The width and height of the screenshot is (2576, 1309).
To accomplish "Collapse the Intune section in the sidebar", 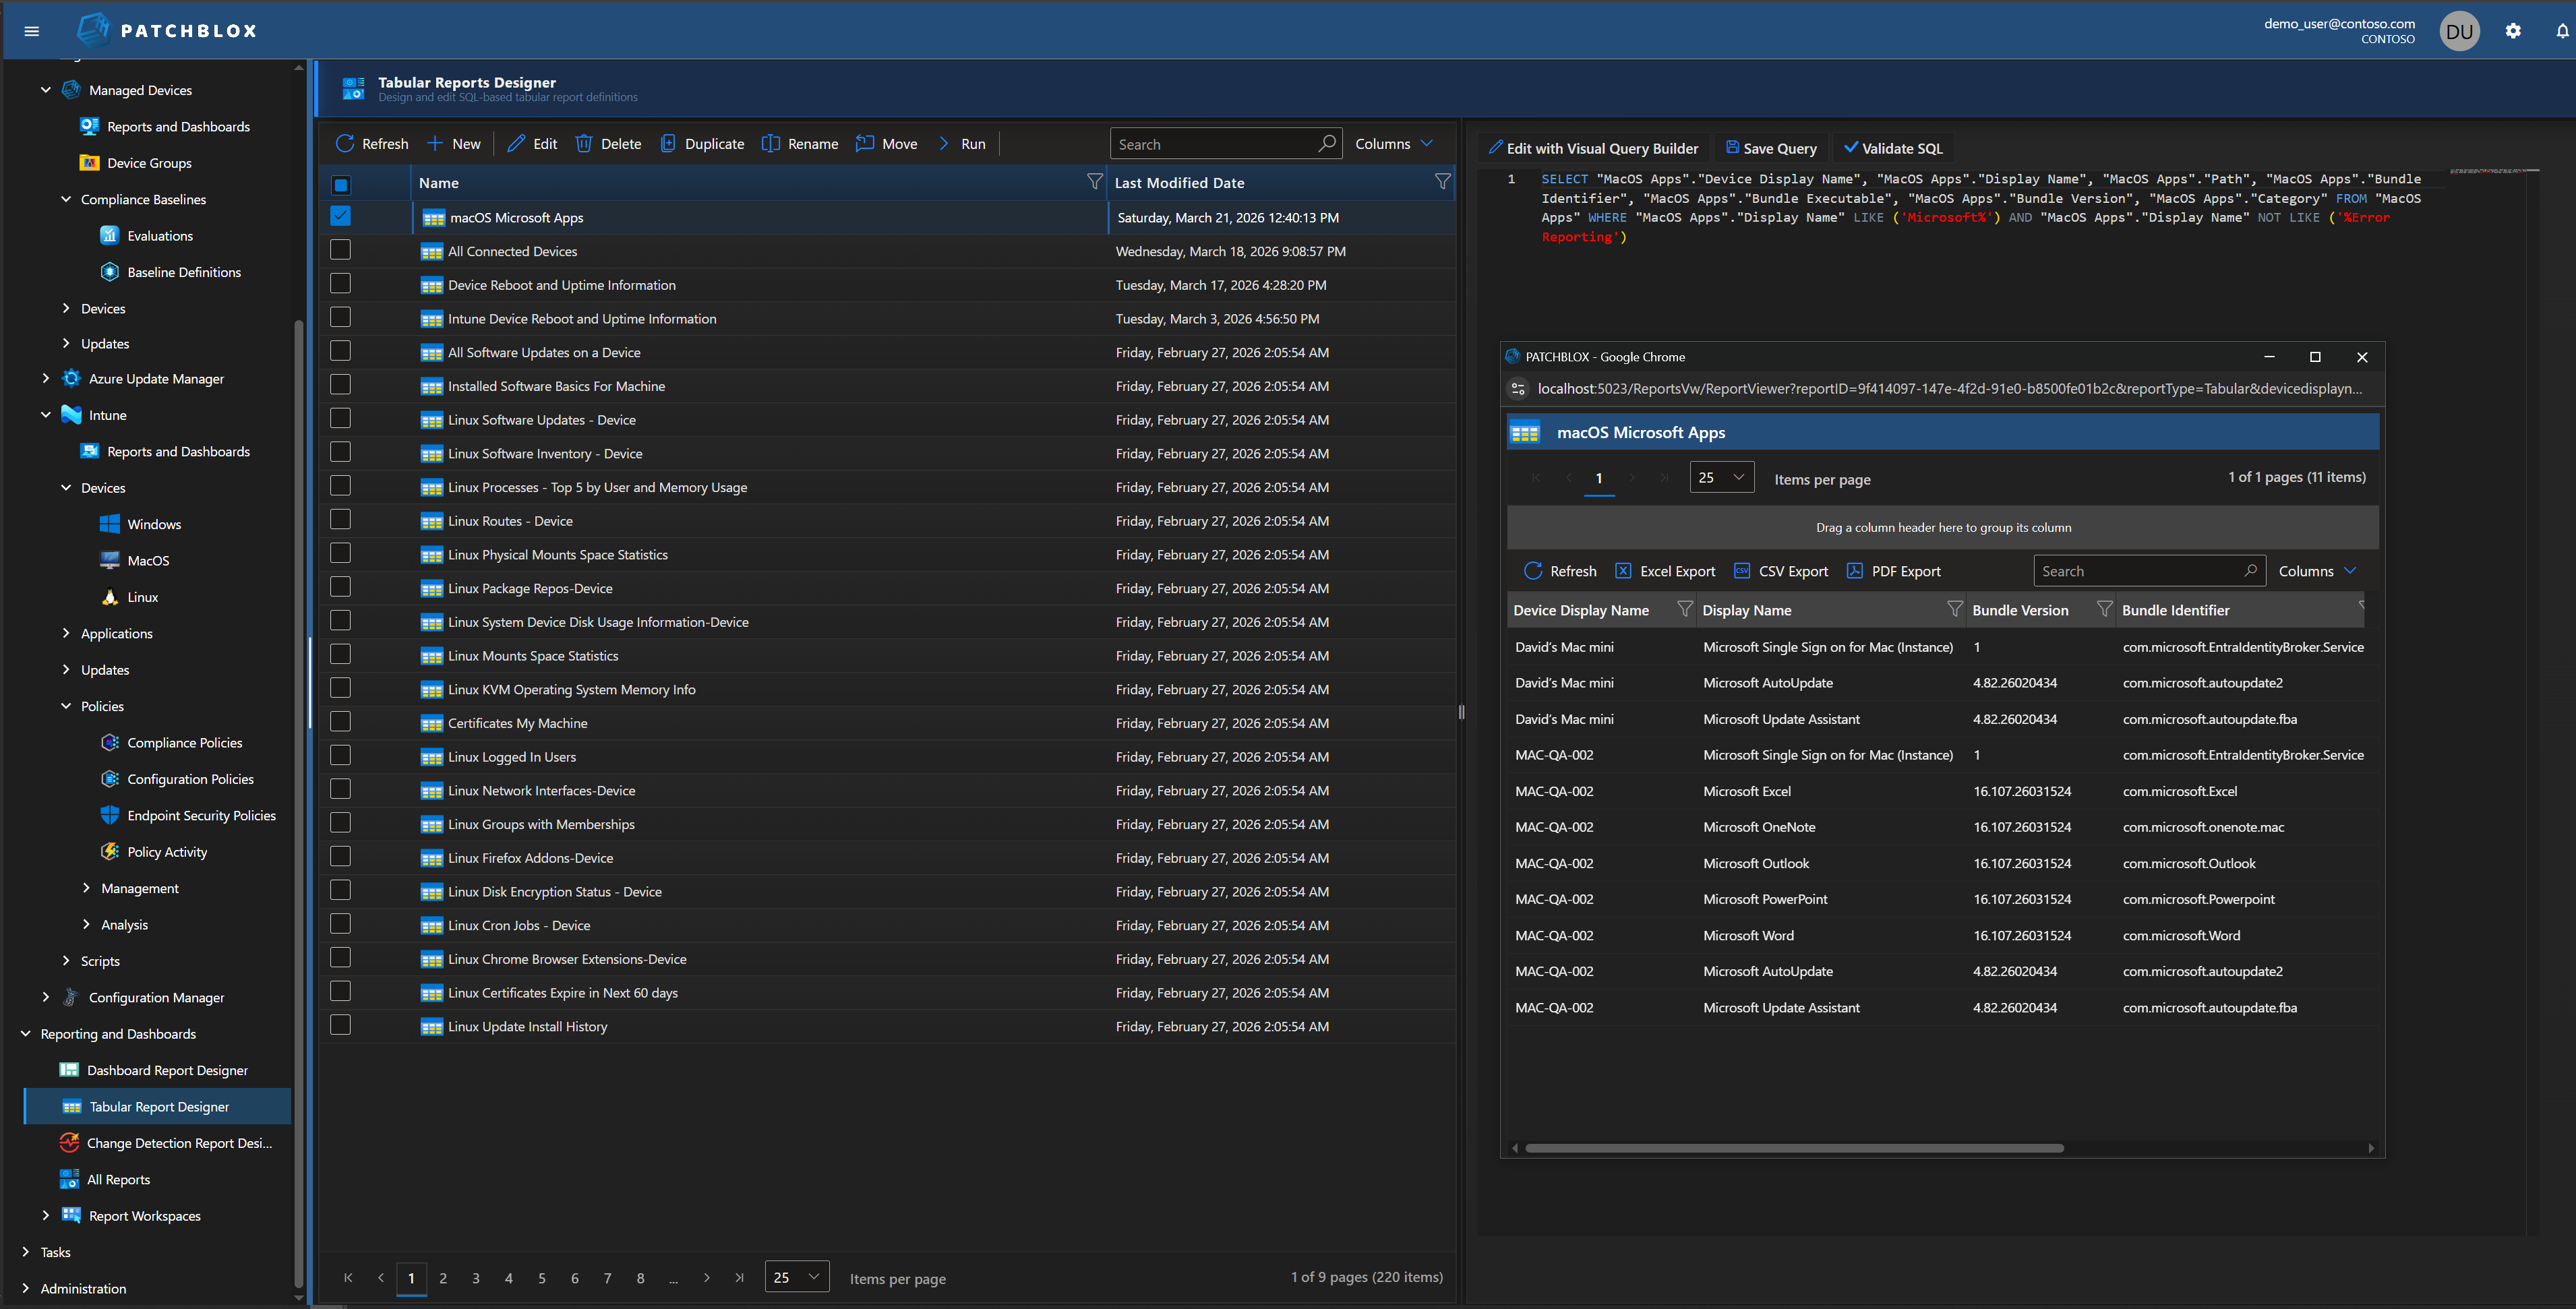I will [x=46, y=414].
